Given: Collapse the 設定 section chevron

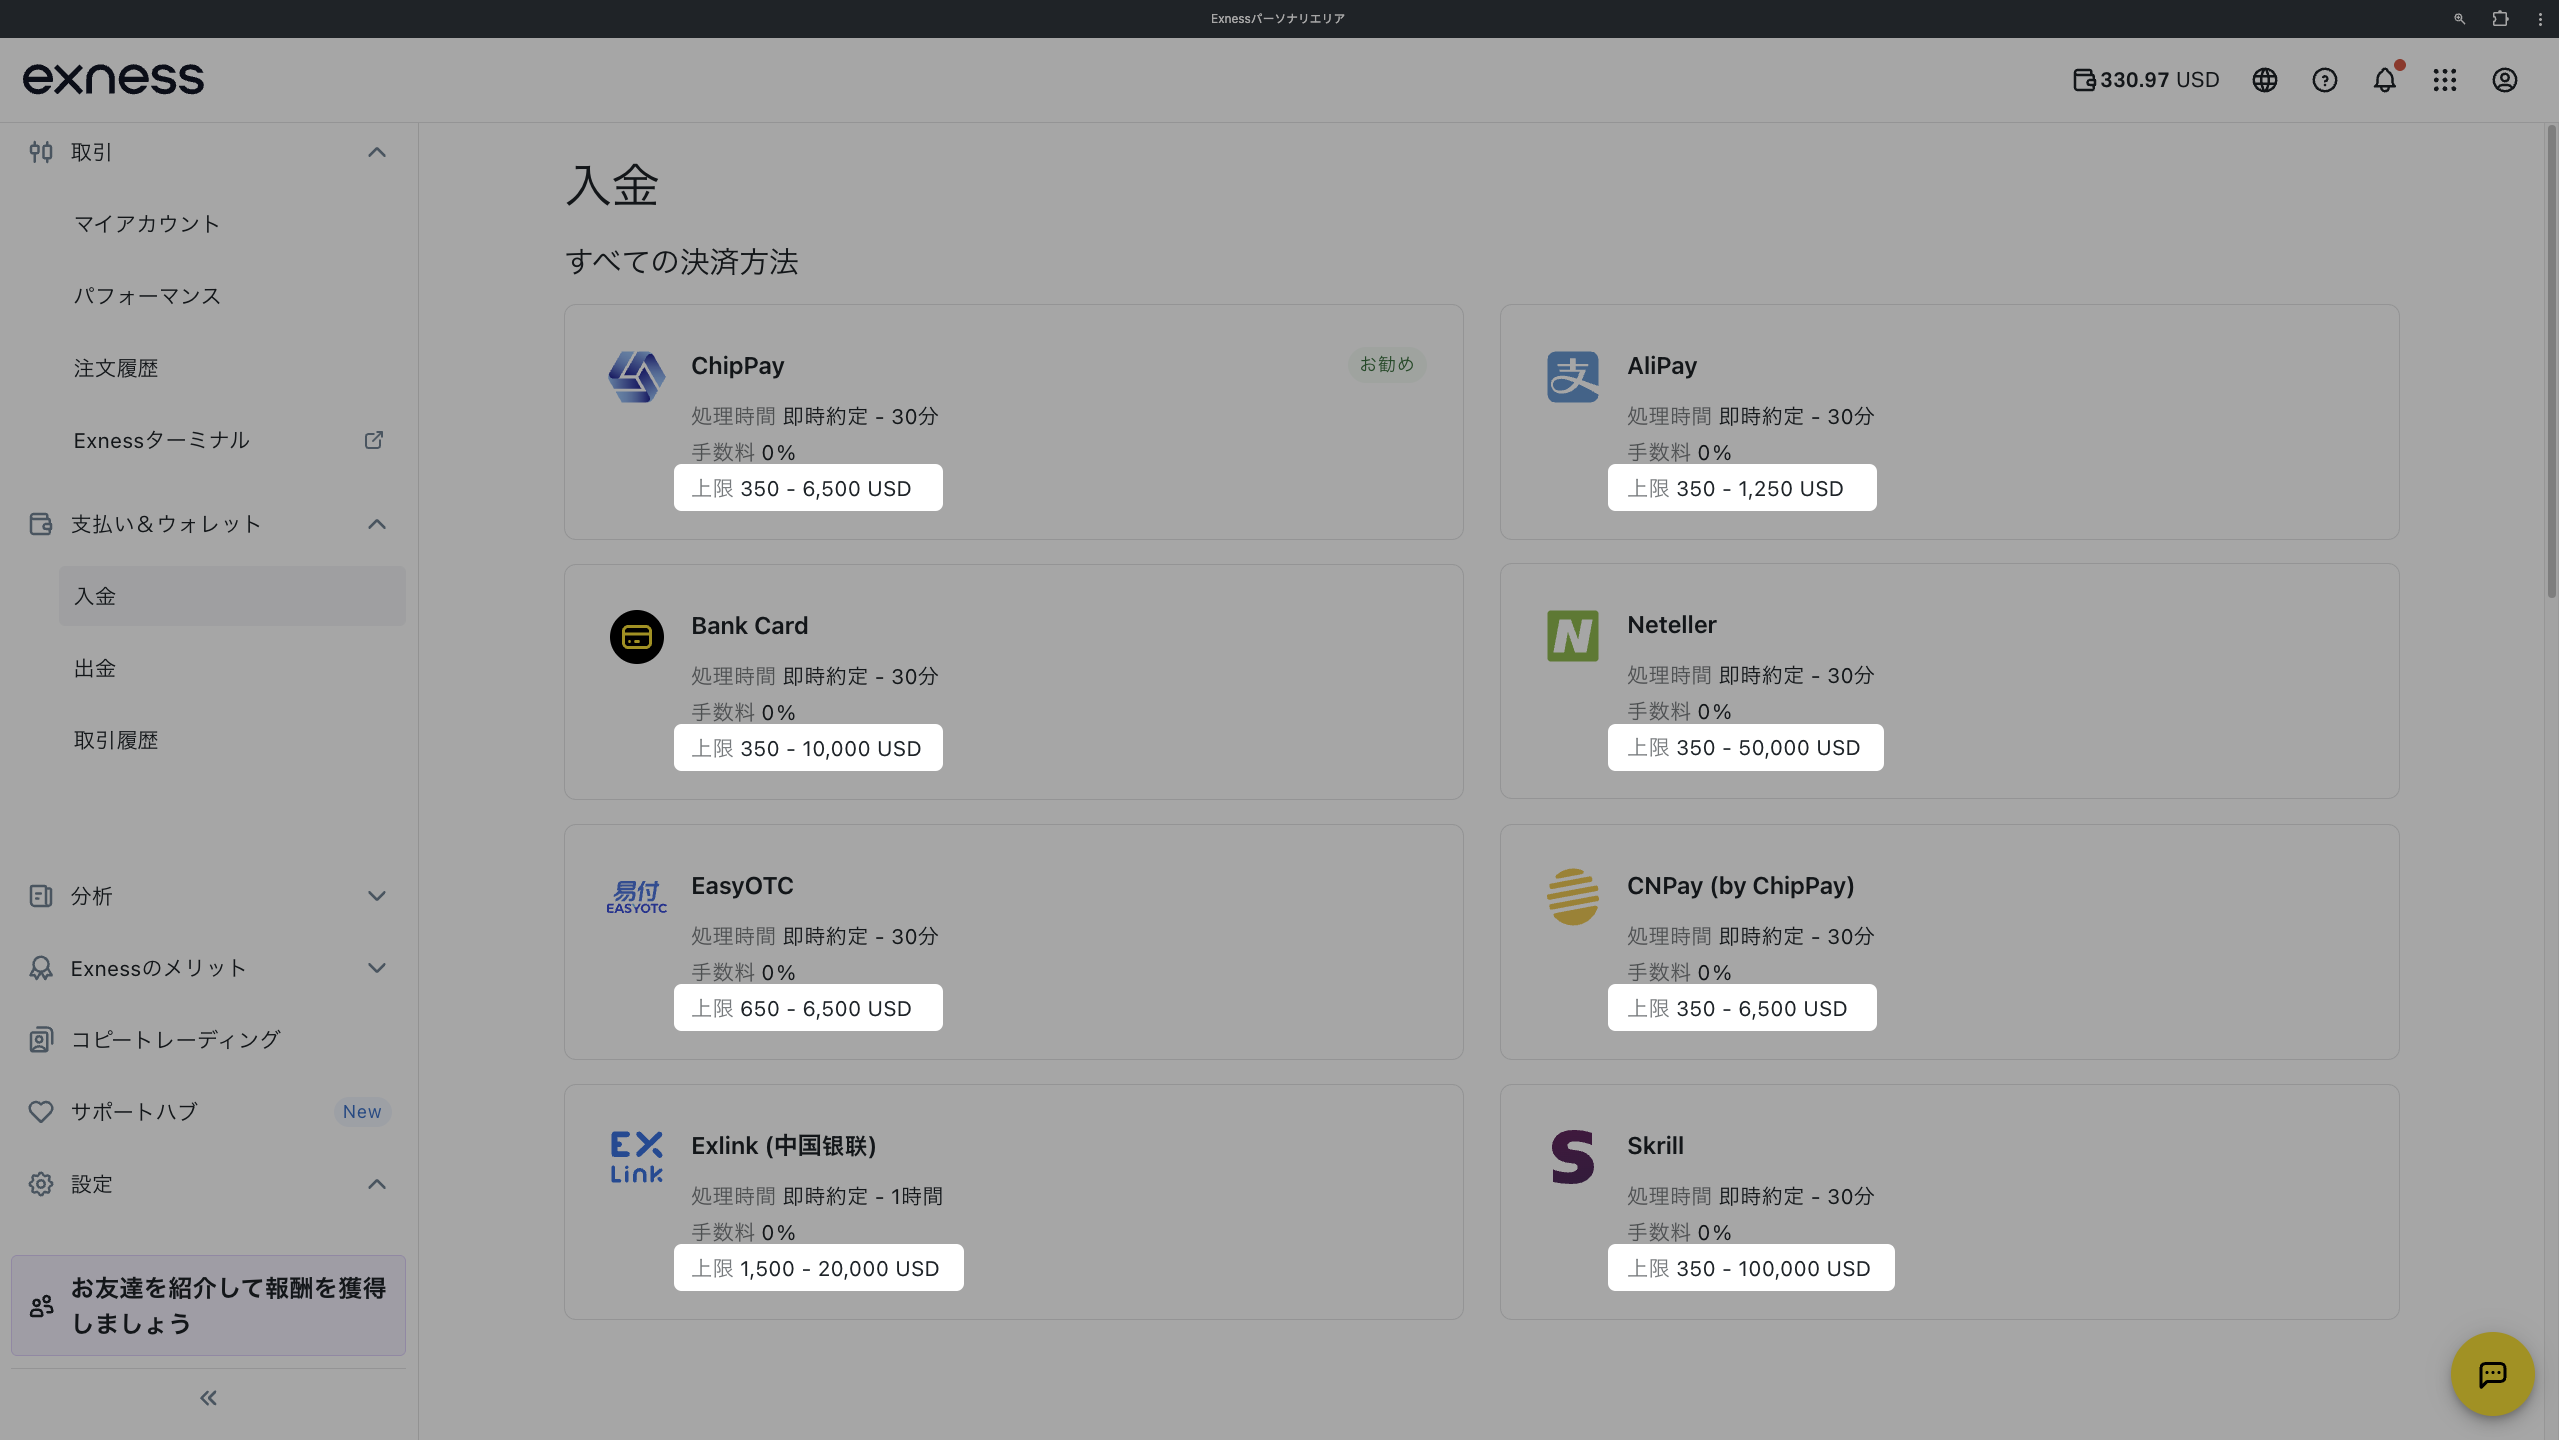Looking at the screenshot, I should 377,1184.
